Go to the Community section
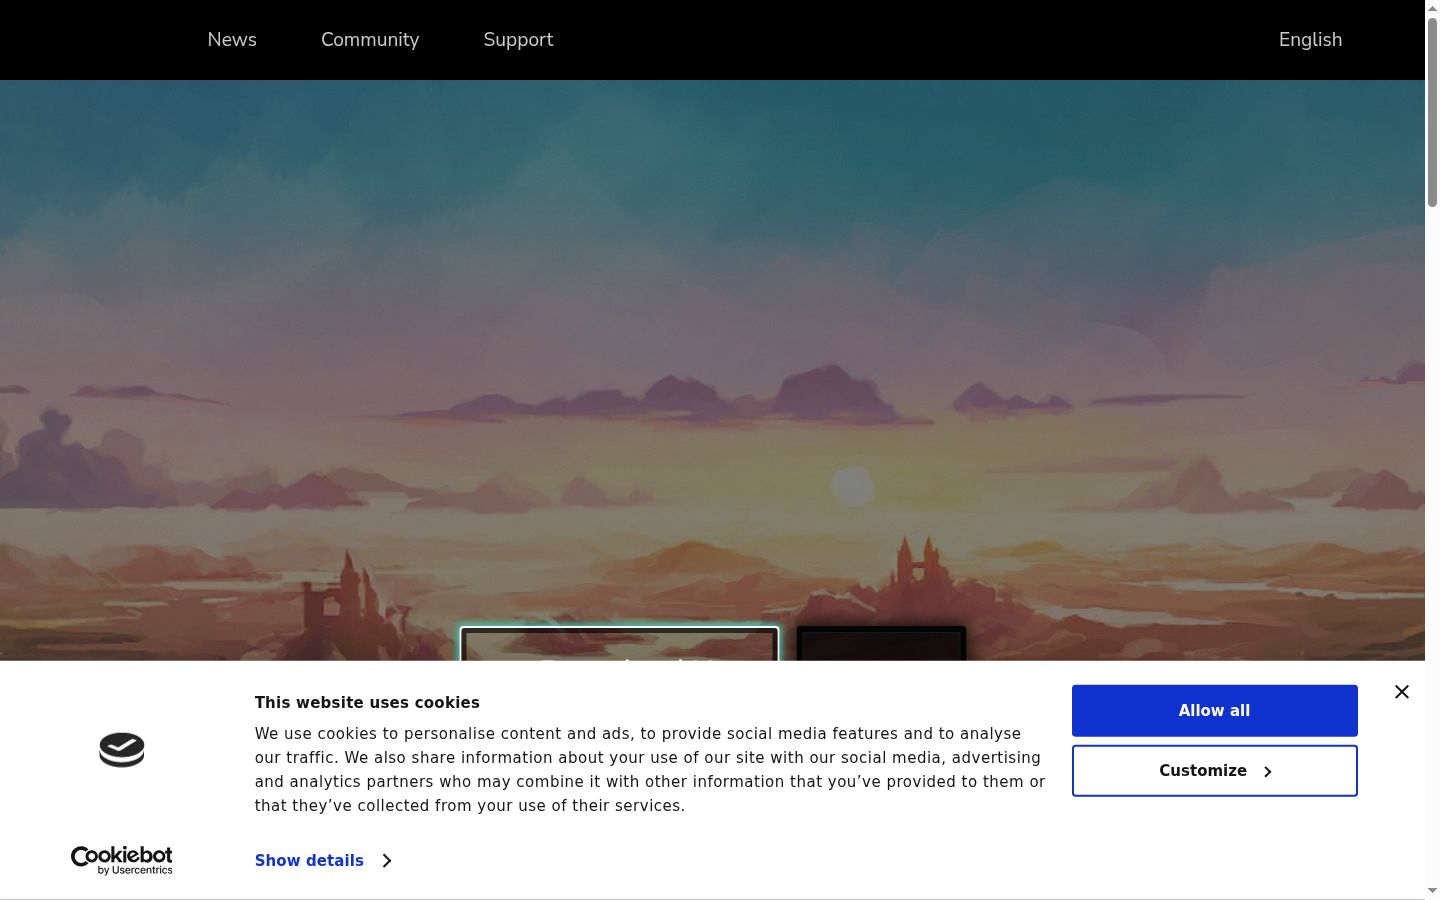 pos(370,40)
